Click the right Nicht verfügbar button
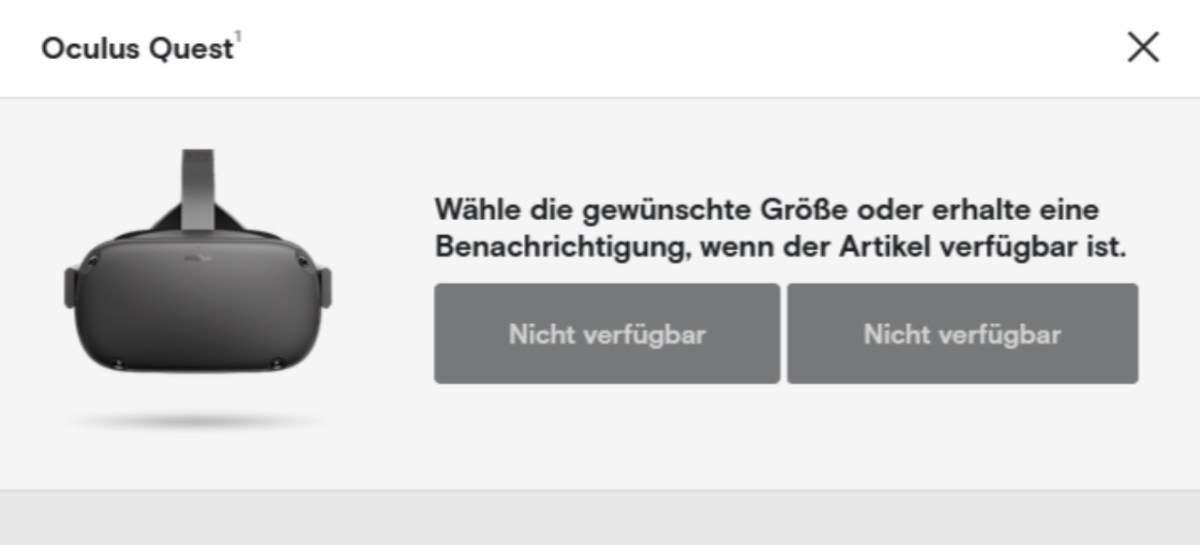 [962, 334]
